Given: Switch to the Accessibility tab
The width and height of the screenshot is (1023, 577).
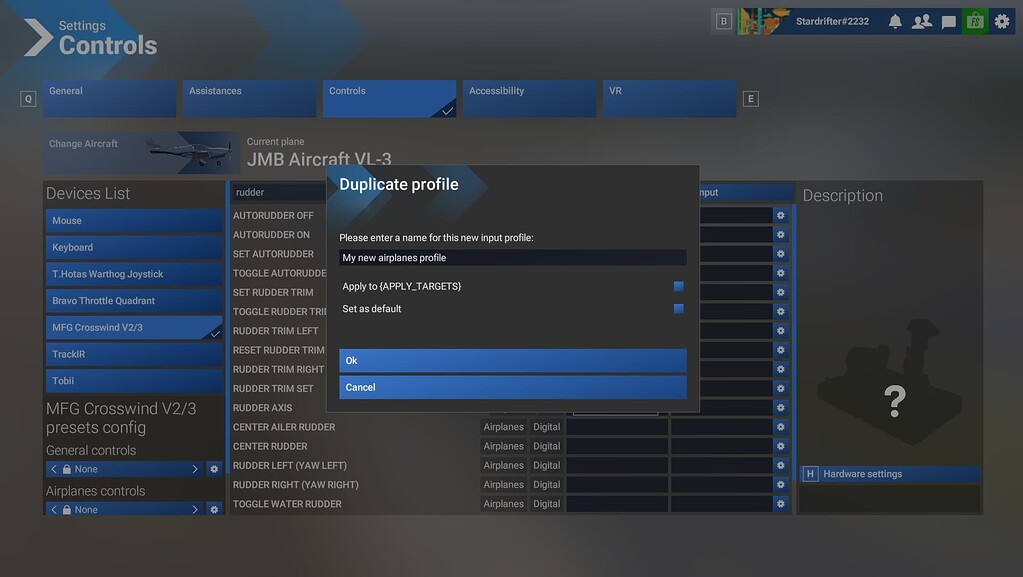Looking at the screenshot, I should (x=528, y=97).
